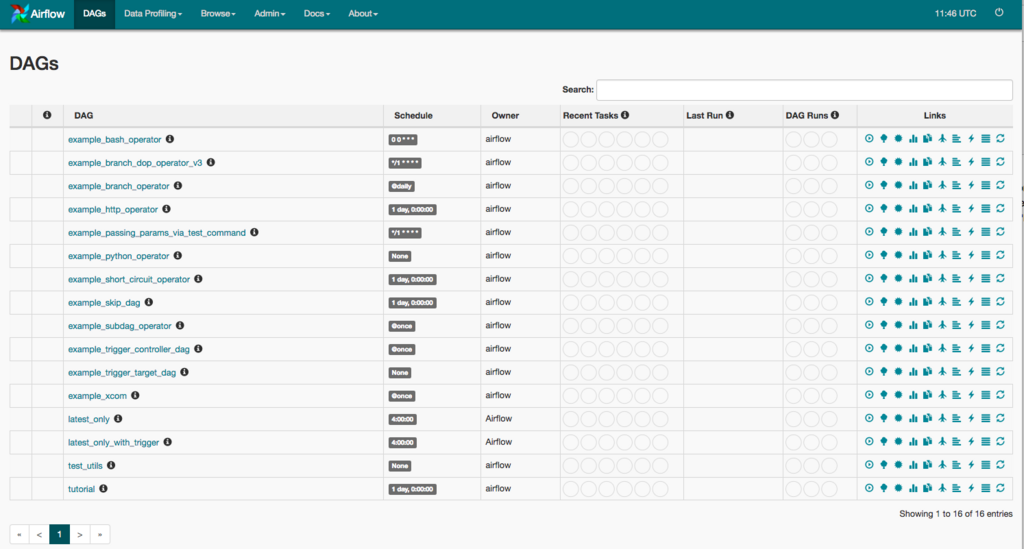Viewport: 1024px width, 549px height.
Task: Open Code View lightning icon for example_skip_dag
Action: pos(971,302)
